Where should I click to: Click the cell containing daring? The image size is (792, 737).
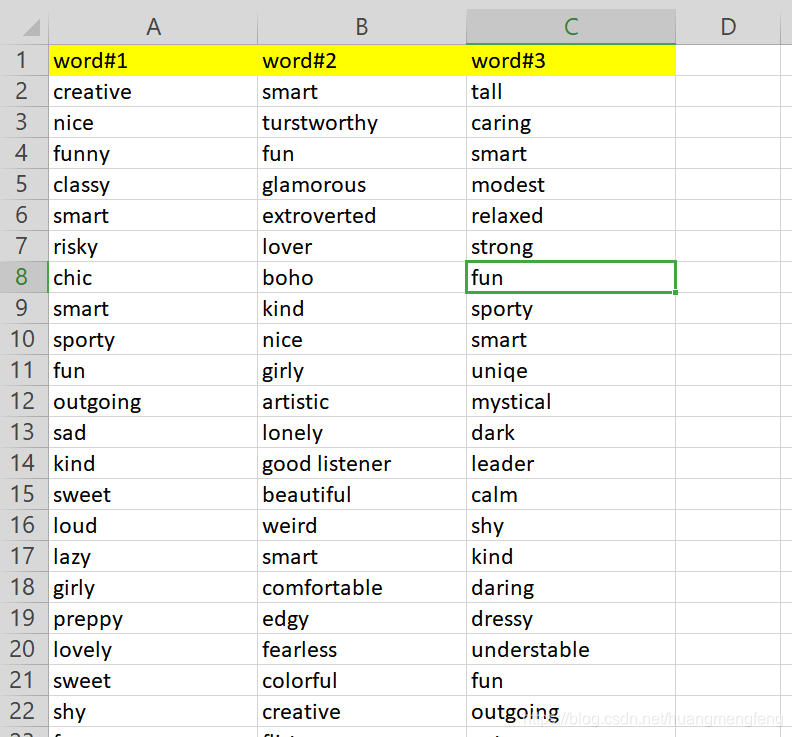tap(571, 587)
